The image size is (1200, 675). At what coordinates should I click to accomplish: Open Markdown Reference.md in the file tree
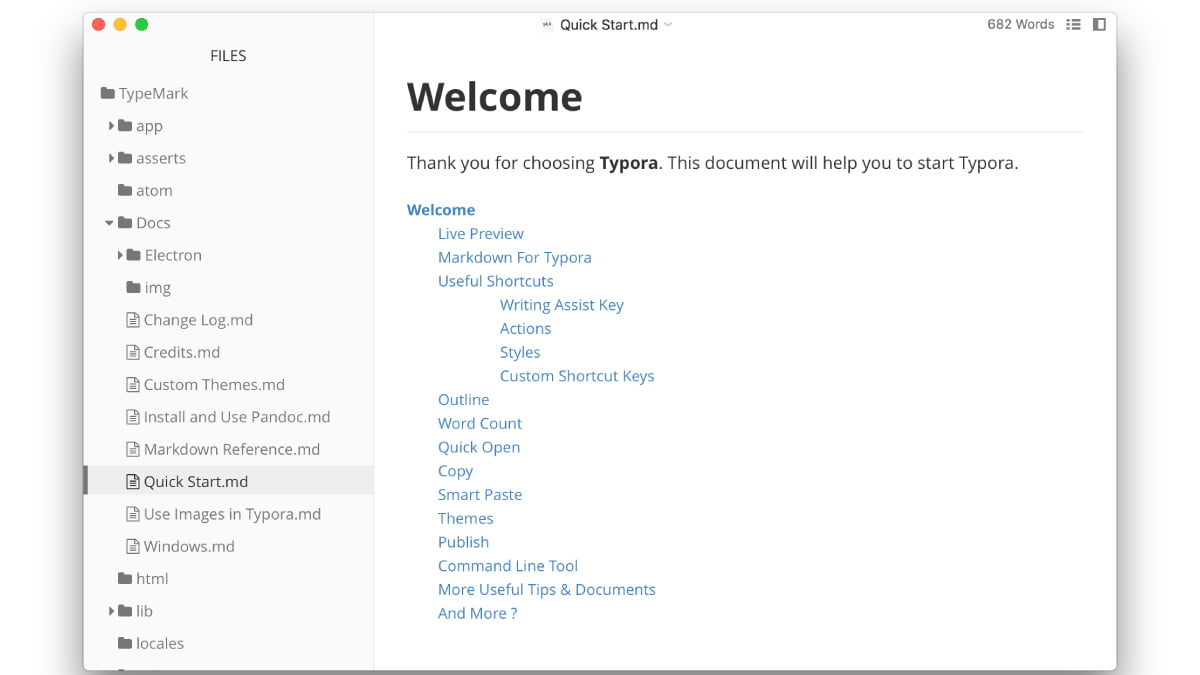click(x=231, y=449)
